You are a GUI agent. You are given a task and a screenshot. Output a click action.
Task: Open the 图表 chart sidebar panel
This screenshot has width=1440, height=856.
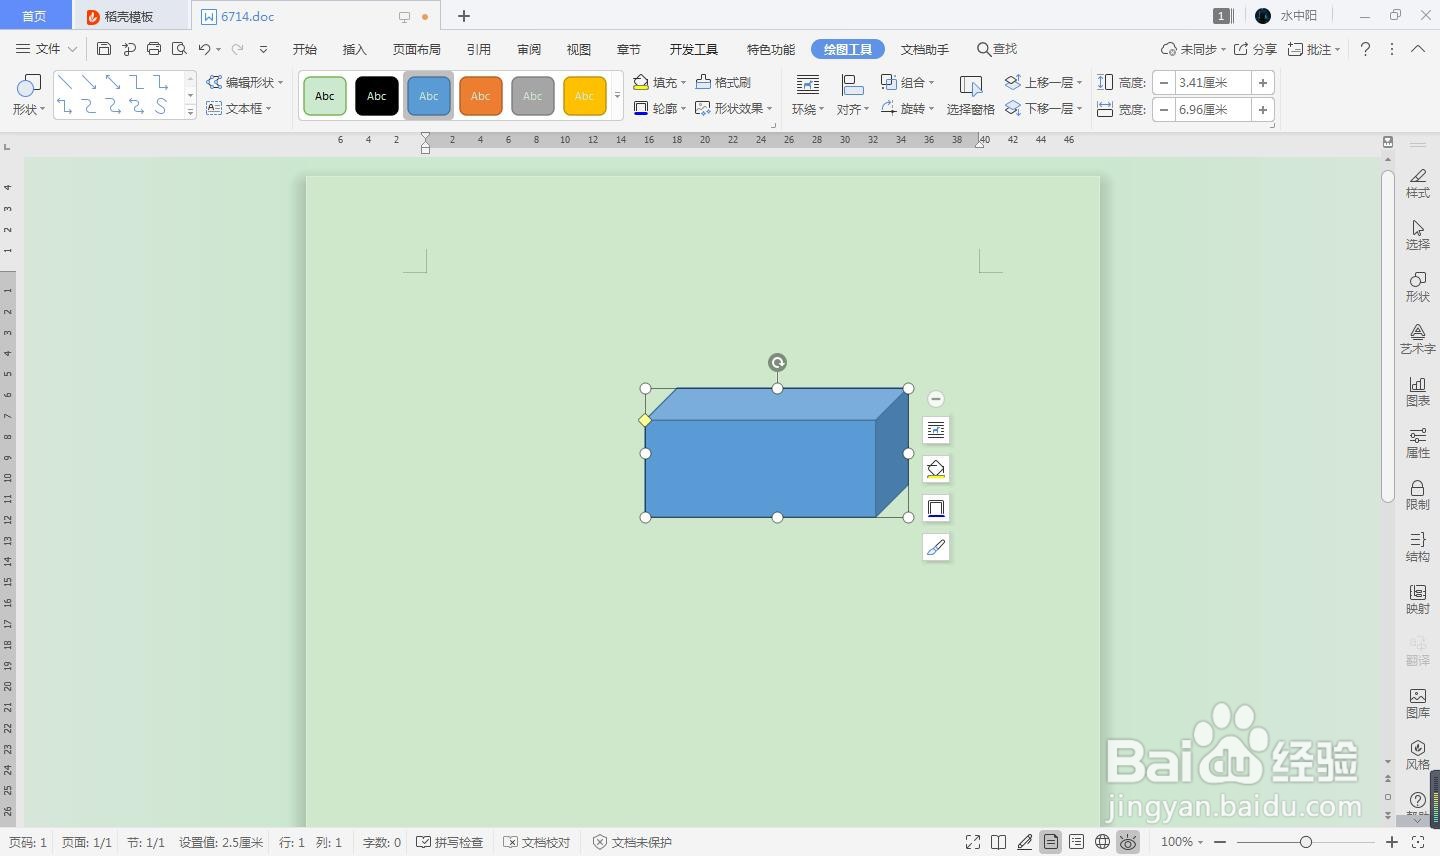pos(1418,391)
